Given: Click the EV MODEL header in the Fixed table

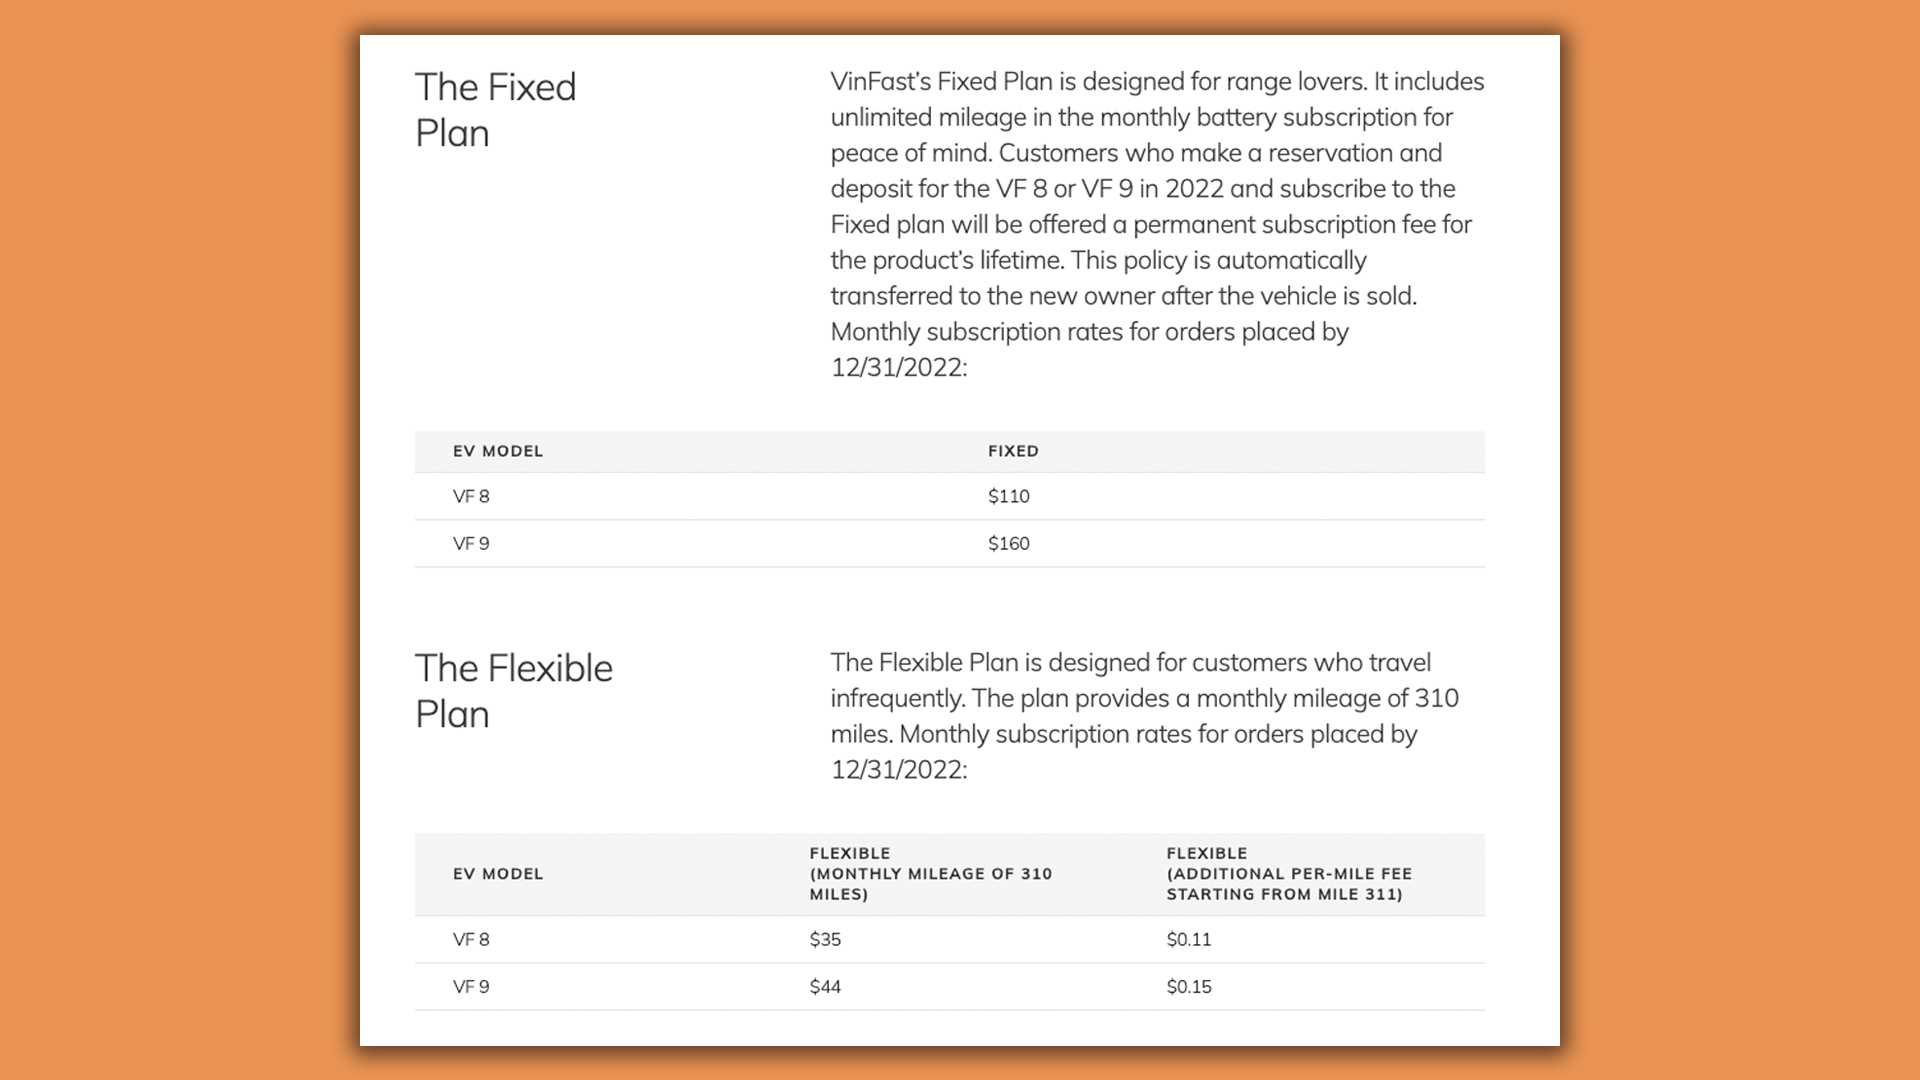Looking at the screenshot, I should click(498, 451).
